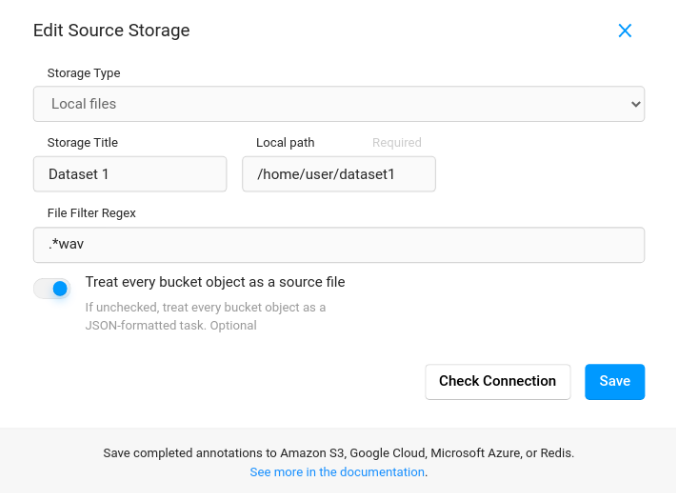This screenshot has width=676, height=493.
Task: Click the File Filter Regex label
Action: pos(91,213)
